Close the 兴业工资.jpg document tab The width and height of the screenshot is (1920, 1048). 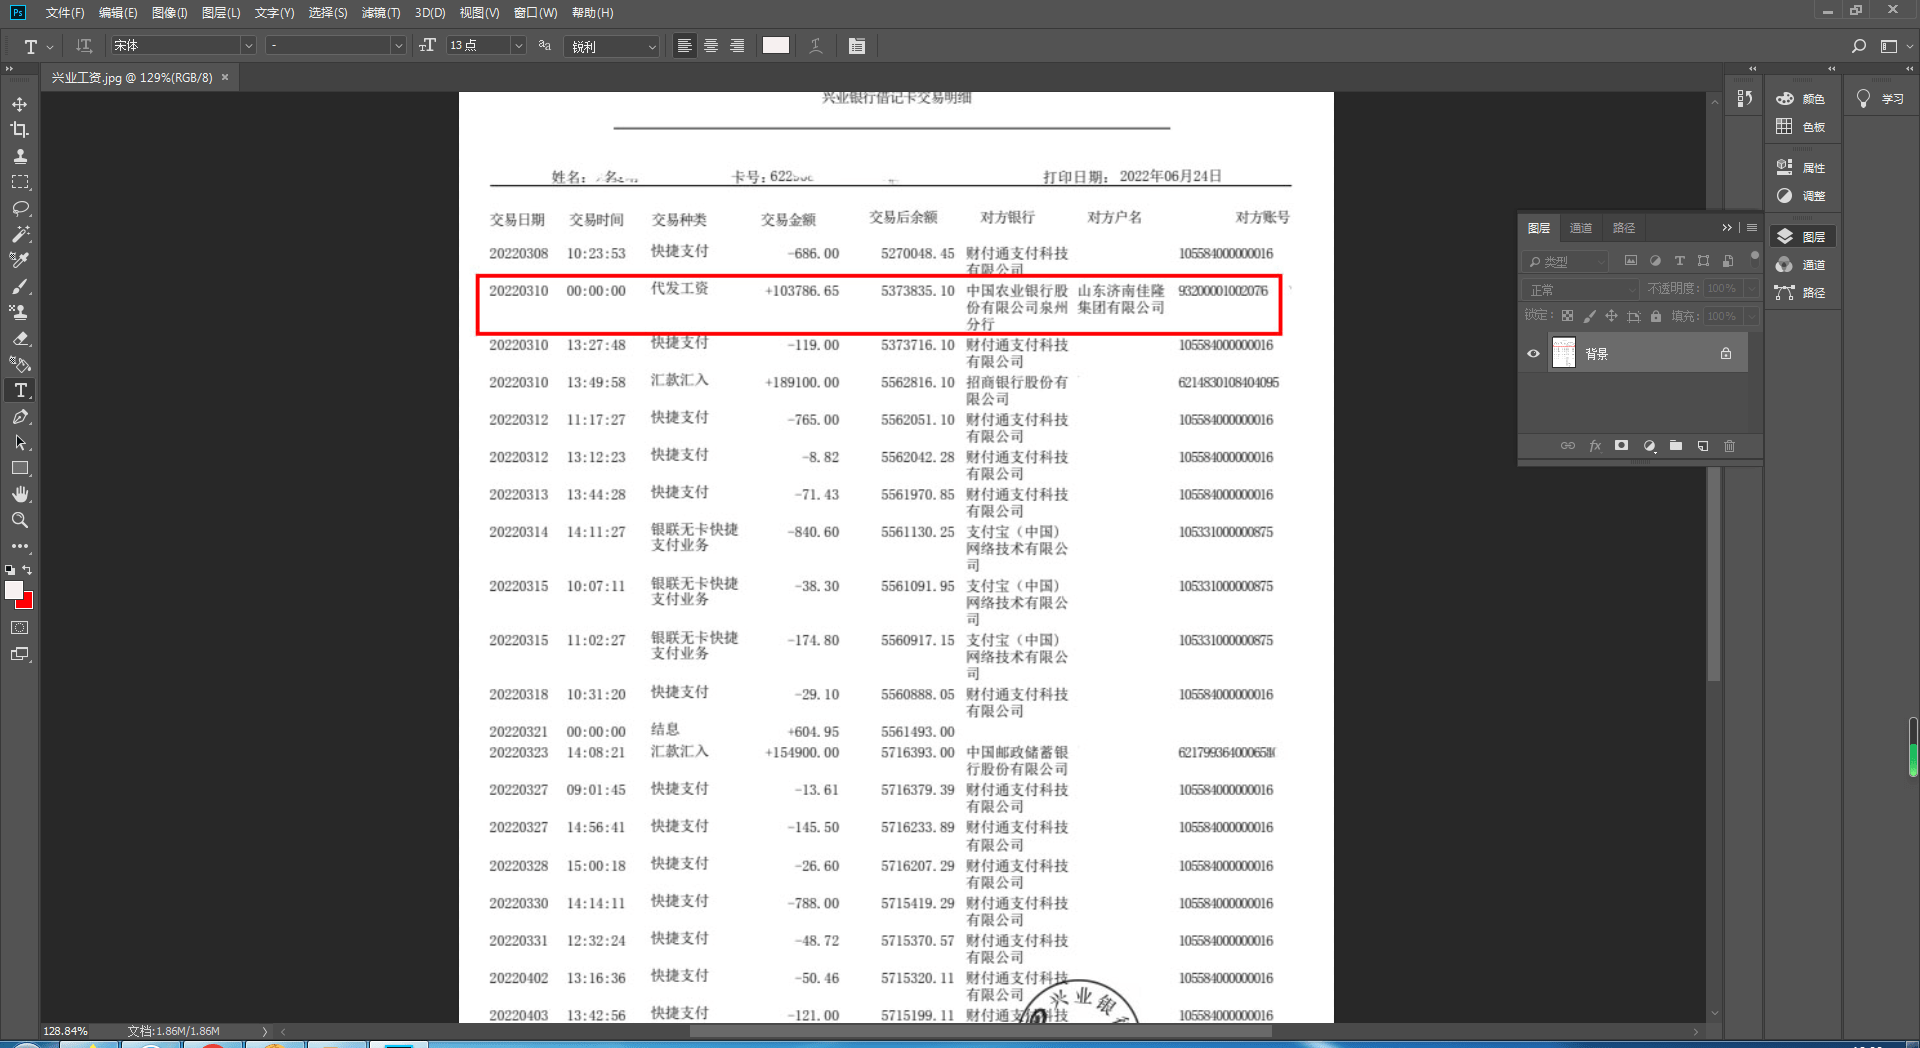point(225,77)
